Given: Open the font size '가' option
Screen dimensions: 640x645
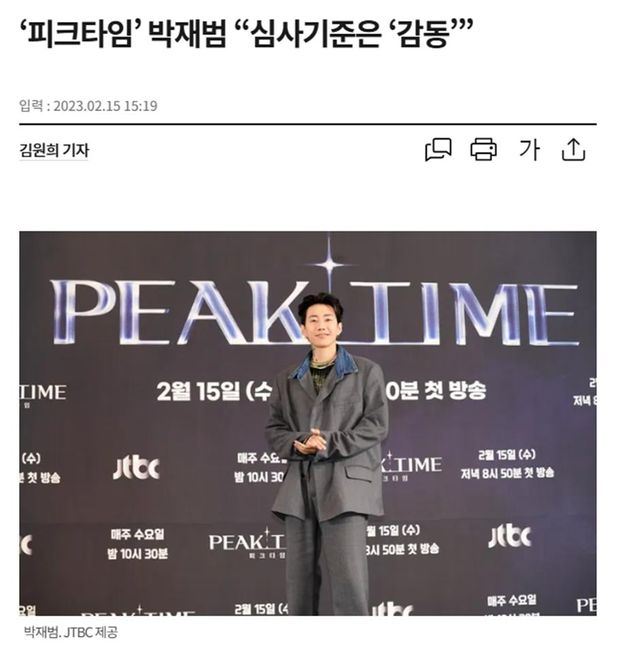Looking at the screenshot, I should click(x=529, y=149).
